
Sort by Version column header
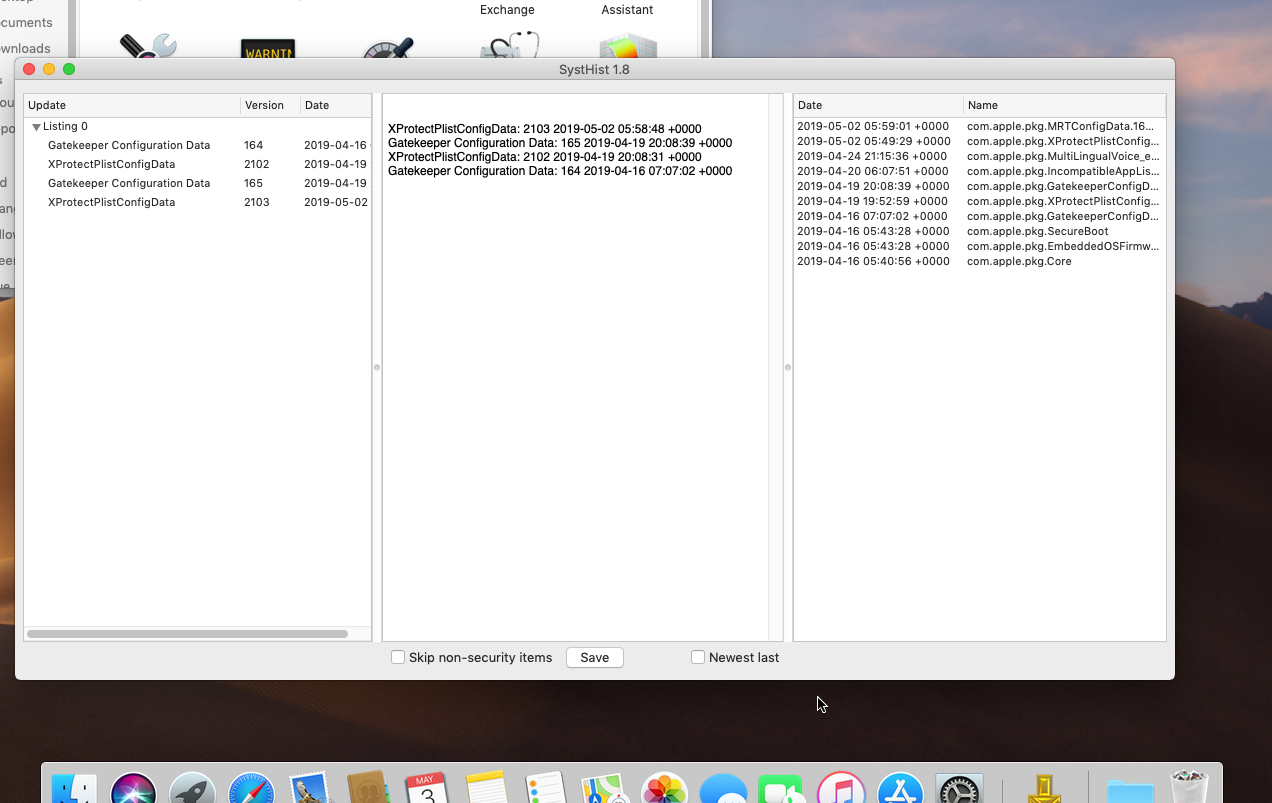pyautogui.click(x=270, y=105)
